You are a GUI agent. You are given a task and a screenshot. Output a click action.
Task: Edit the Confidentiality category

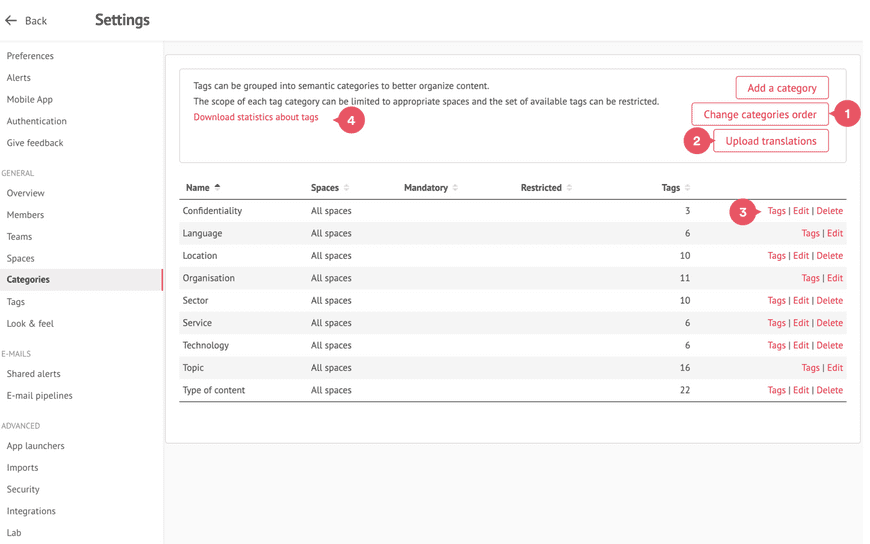coord(801,211)
